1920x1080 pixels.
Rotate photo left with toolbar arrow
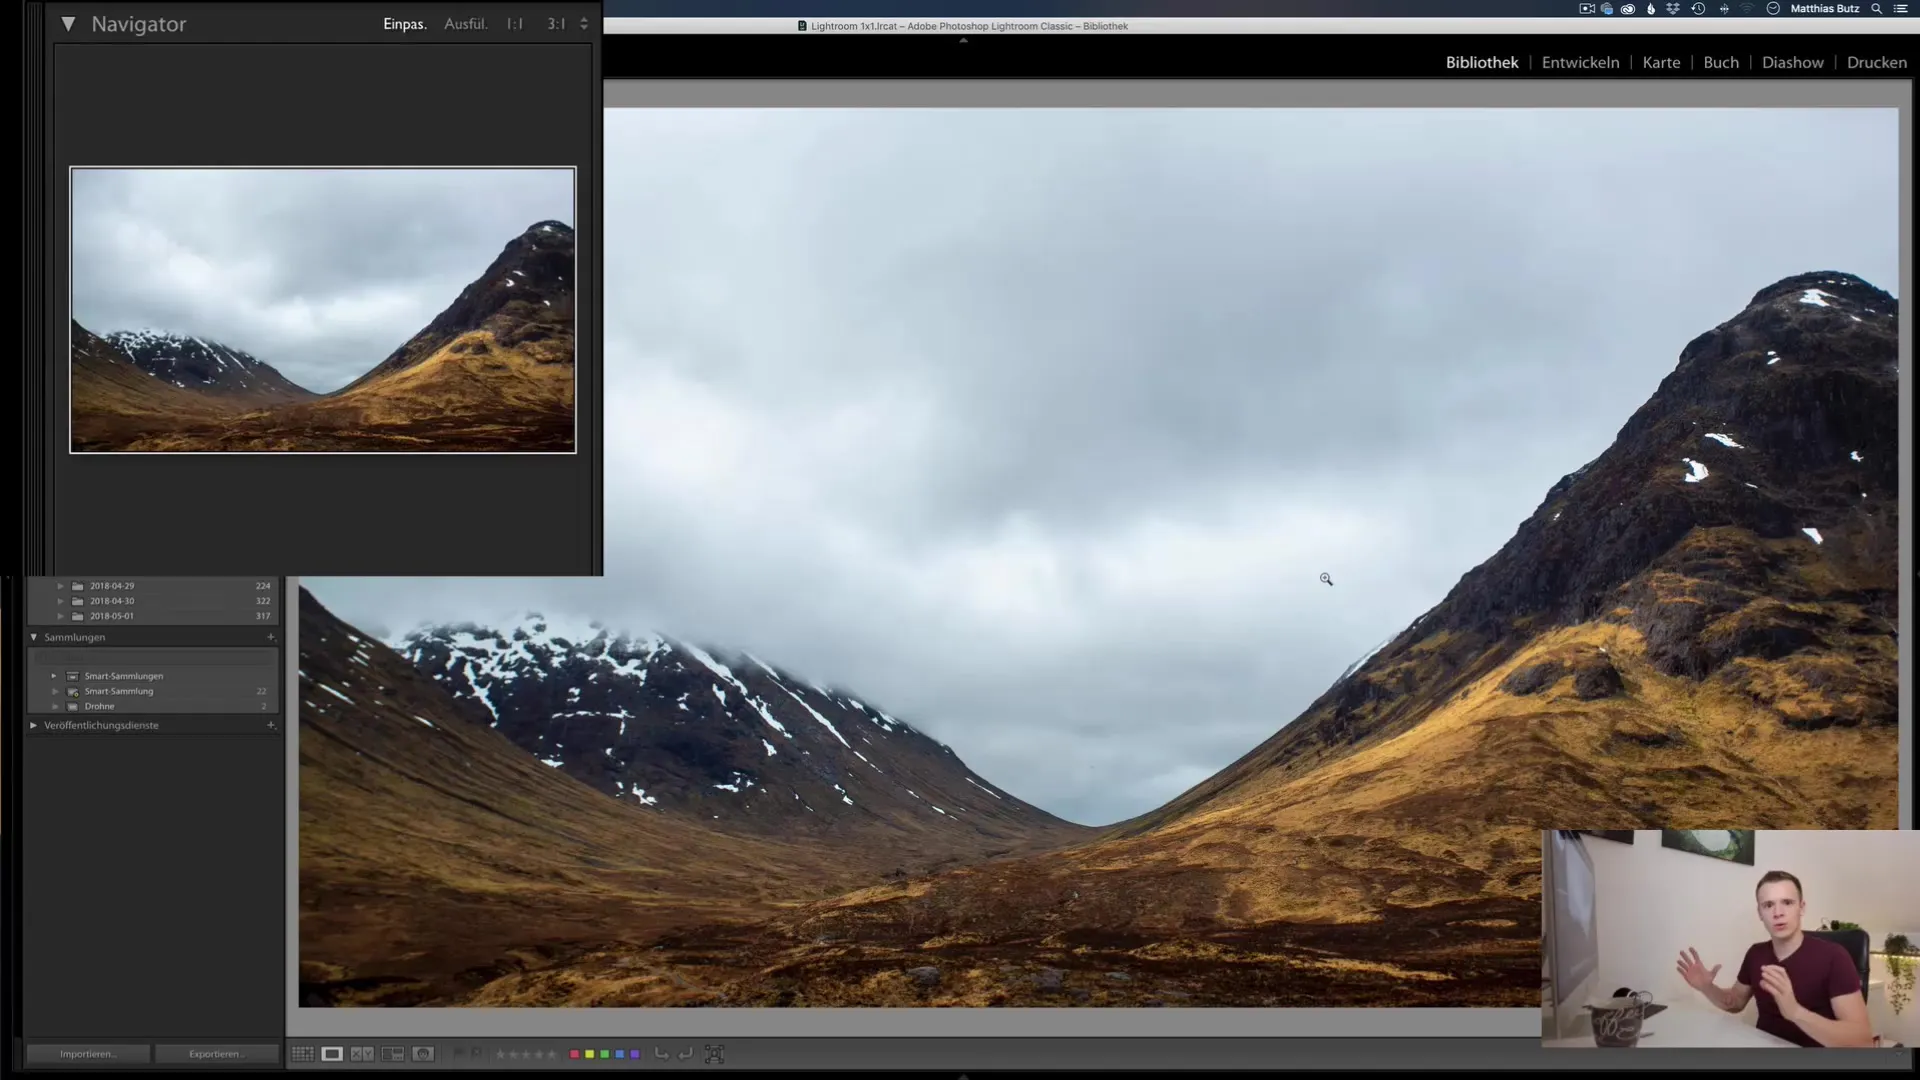(662, 1054)
